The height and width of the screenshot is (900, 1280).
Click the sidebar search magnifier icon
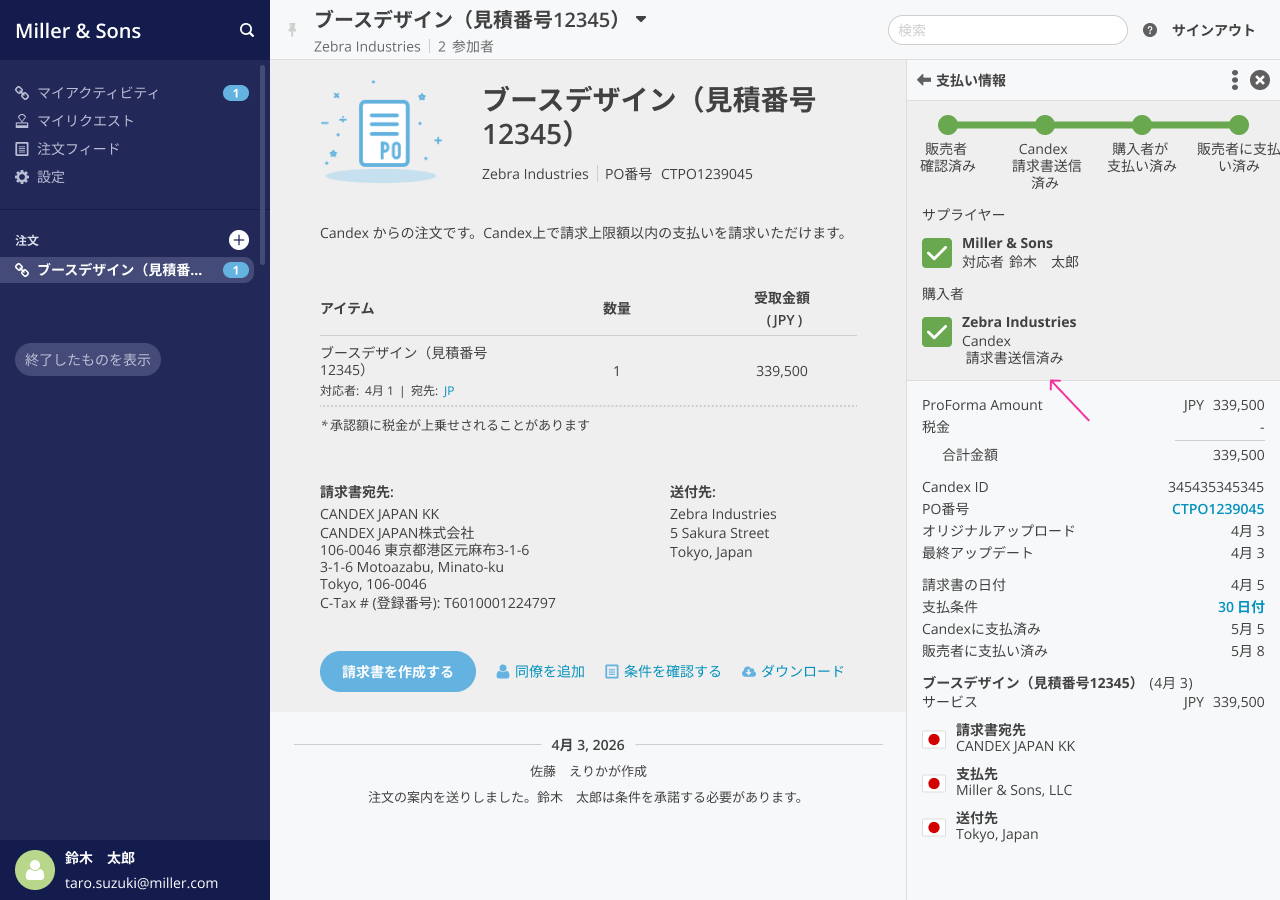pyautogui.click(x=247, y=30)
